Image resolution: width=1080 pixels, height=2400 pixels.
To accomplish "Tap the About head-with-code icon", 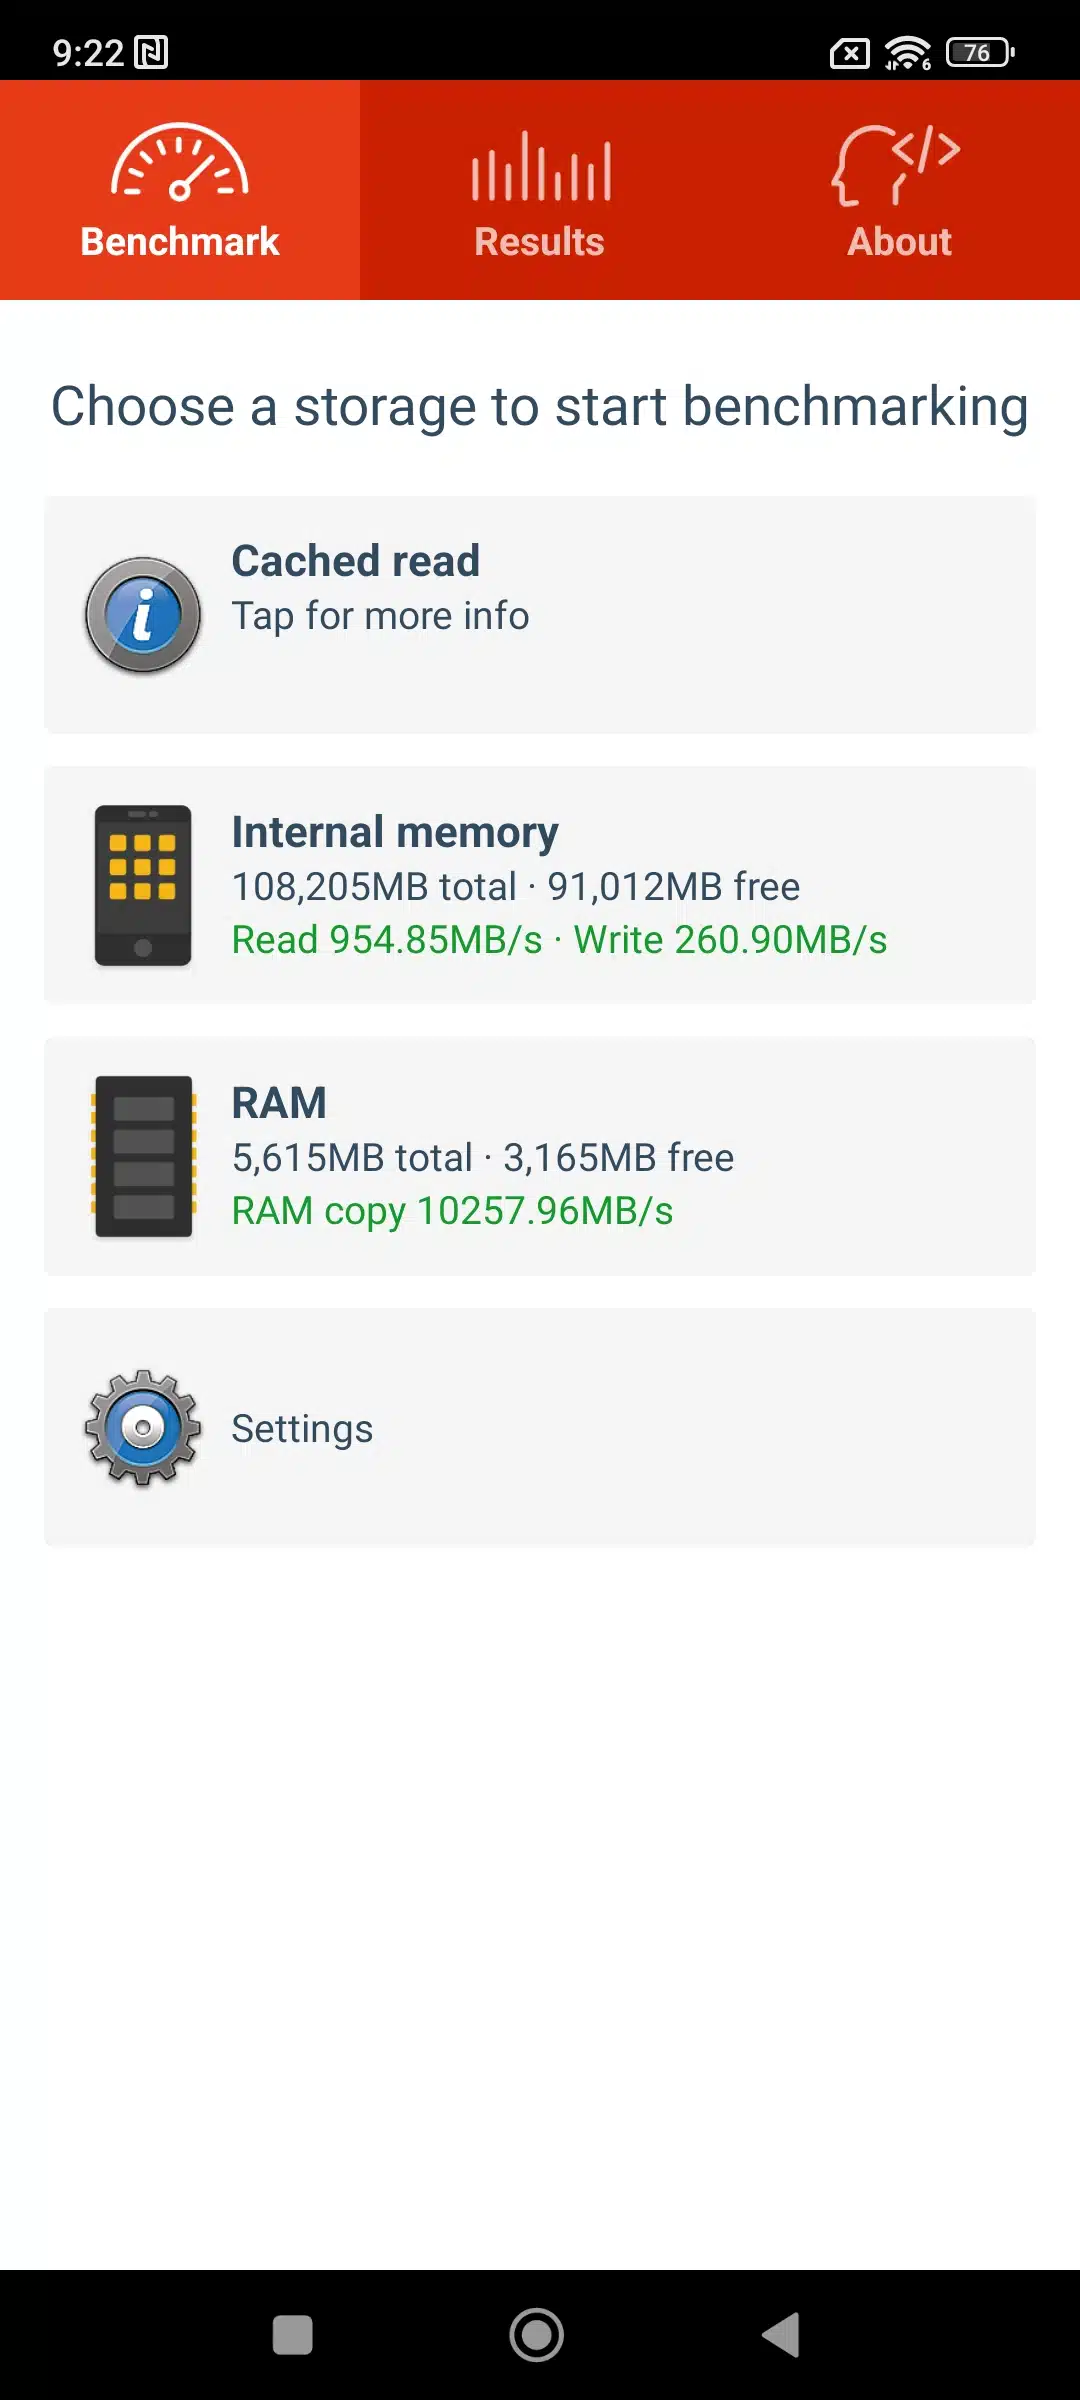I will (x=896, y=164).
